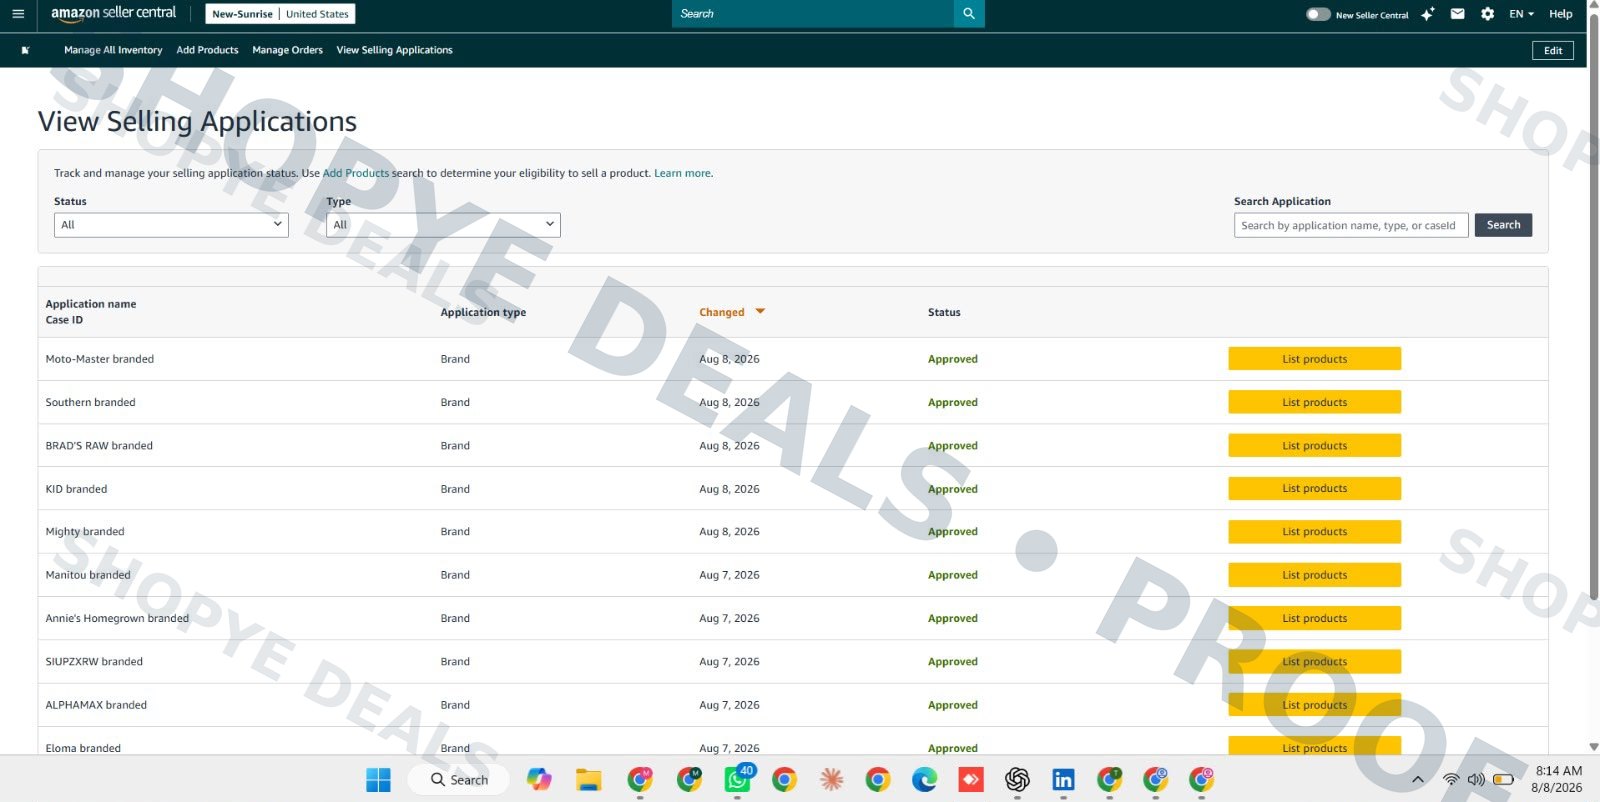Expand the Type filter dropdown
Viewport: 1600px width, 802px height.
443,225
